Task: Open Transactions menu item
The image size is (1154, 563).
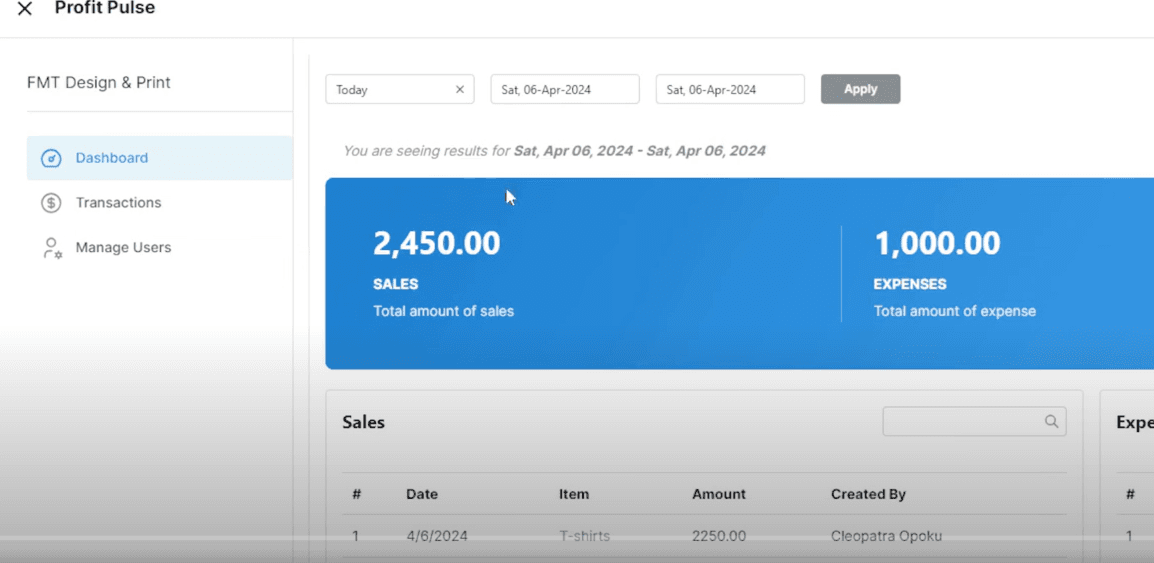Action: (118, 203)
